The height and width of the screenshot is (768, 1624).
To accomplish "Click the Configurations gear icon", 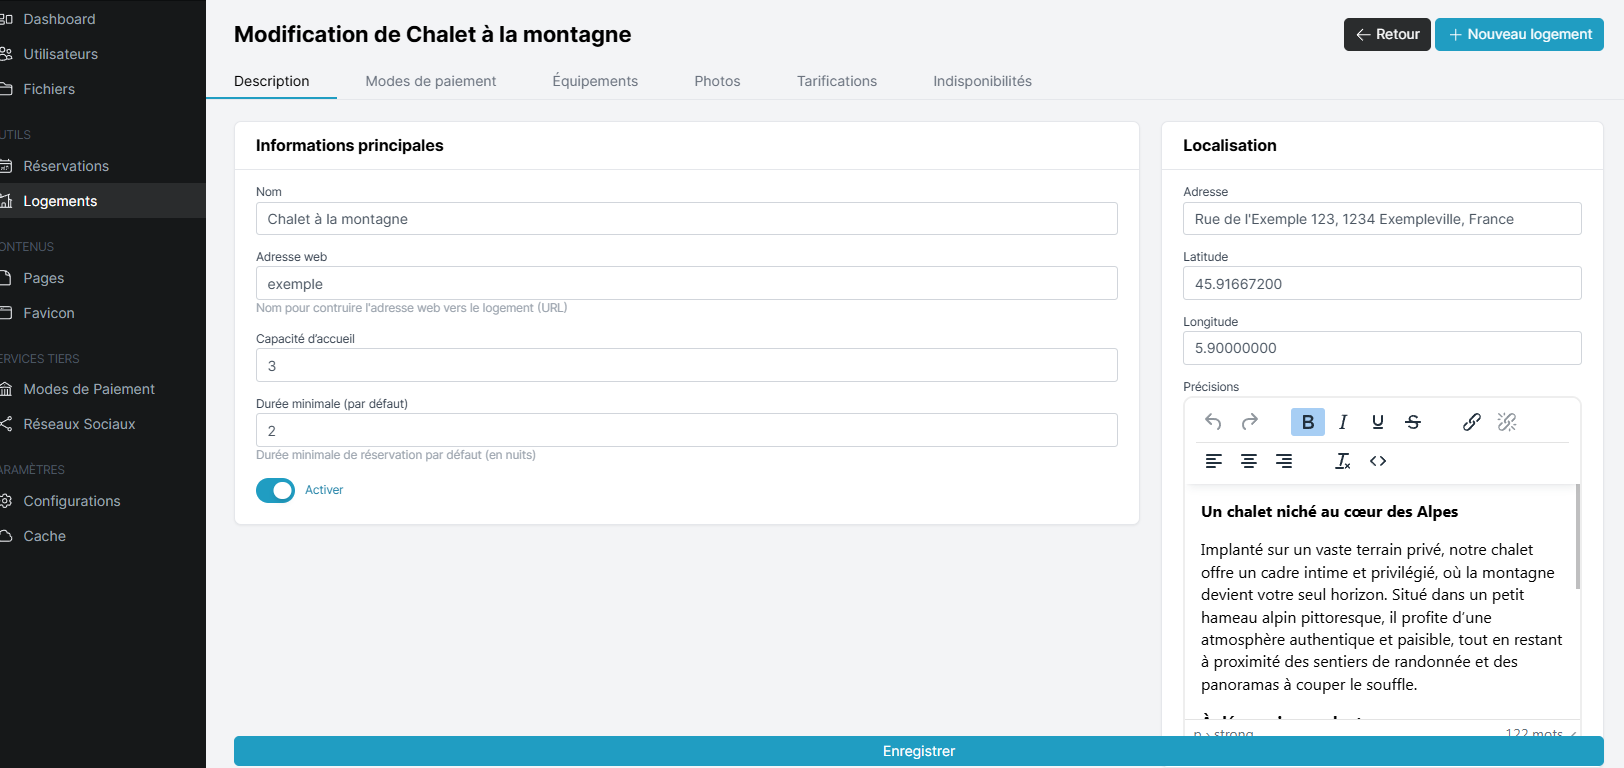I will click(x=5, y=501).
